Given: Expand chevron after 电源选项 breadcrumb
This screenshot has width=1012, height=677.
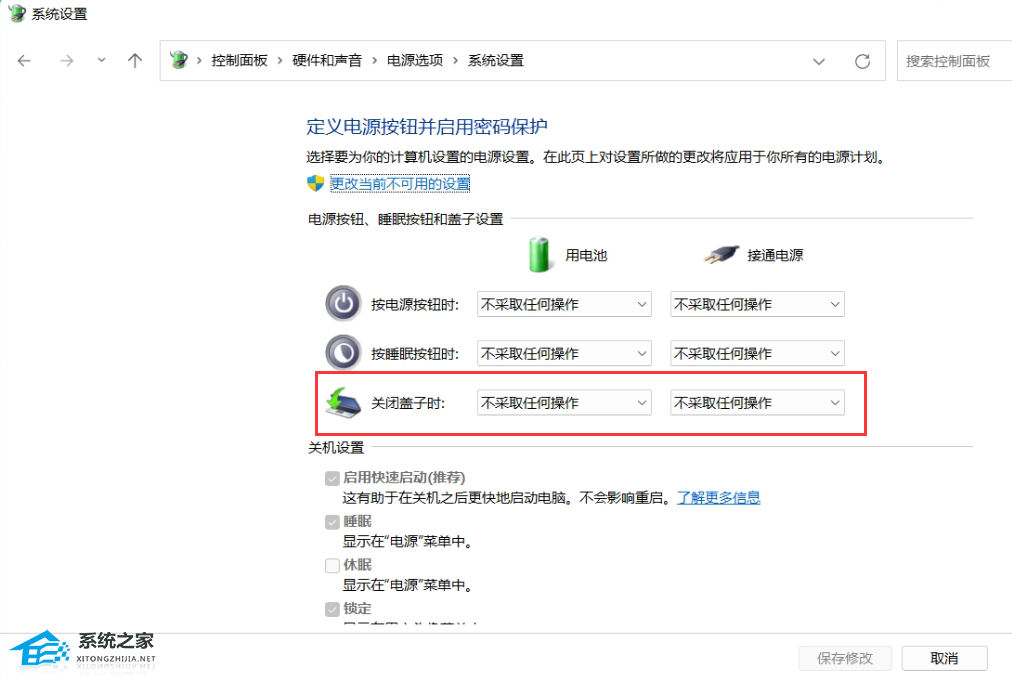Looking at the screenshot, I should click(x=456, y=61).
